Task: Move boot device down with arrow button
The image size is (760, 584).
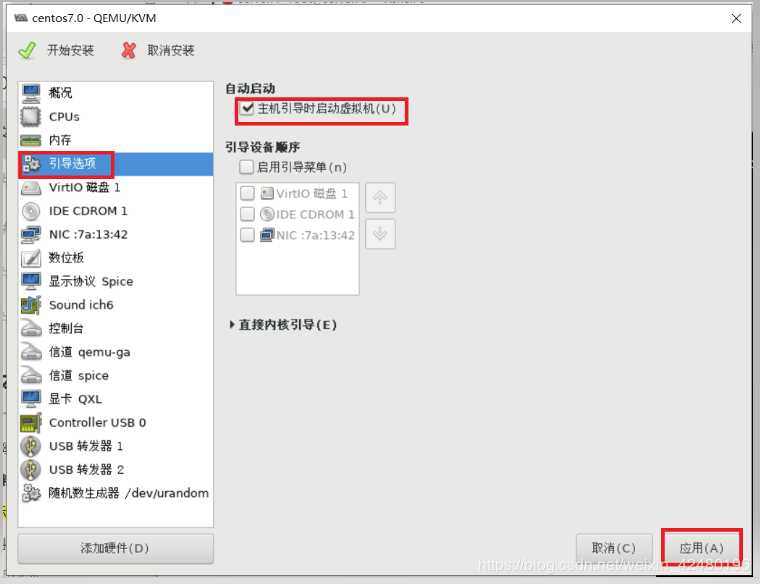Action: pos(380,234)
